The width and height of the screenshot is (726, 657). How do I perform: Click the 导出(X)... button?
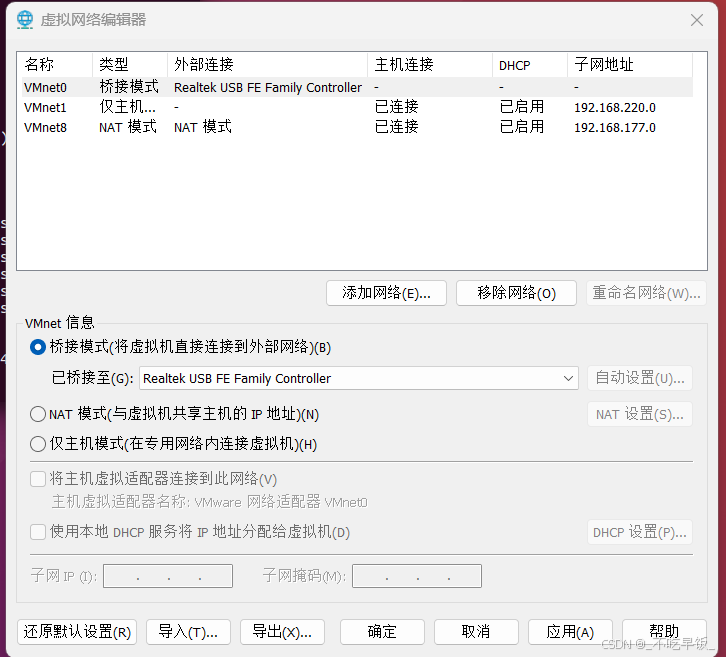coord(282,632)
